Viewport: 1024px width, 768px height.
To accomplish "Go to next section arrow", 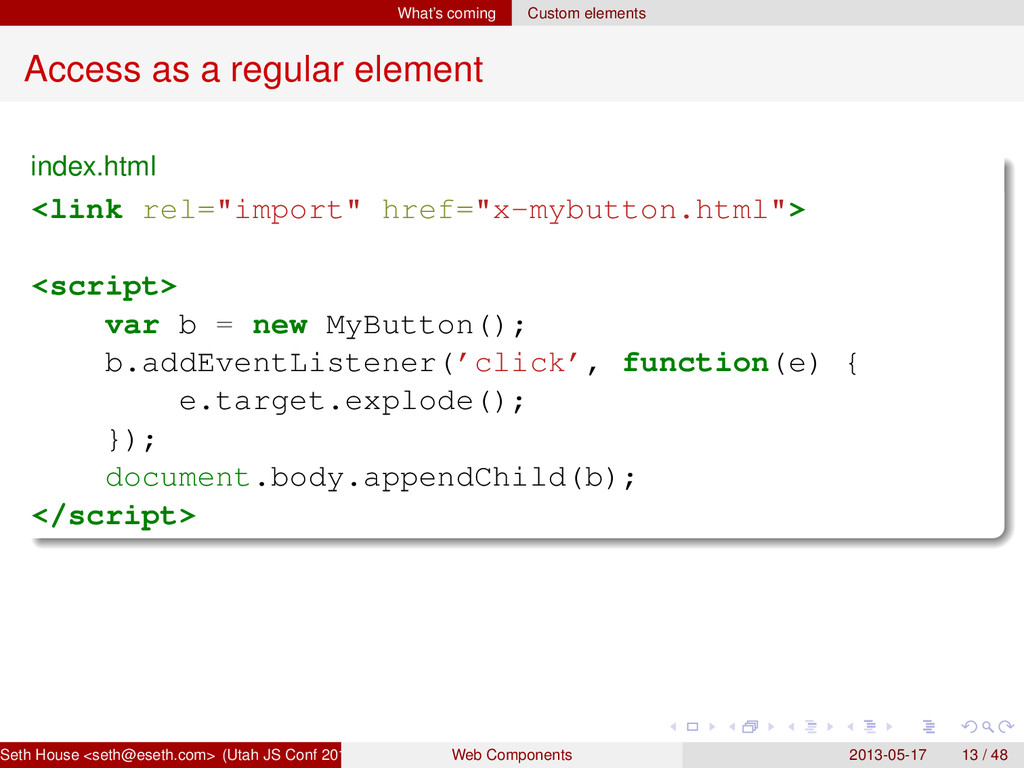I will [x=889, y=726].
